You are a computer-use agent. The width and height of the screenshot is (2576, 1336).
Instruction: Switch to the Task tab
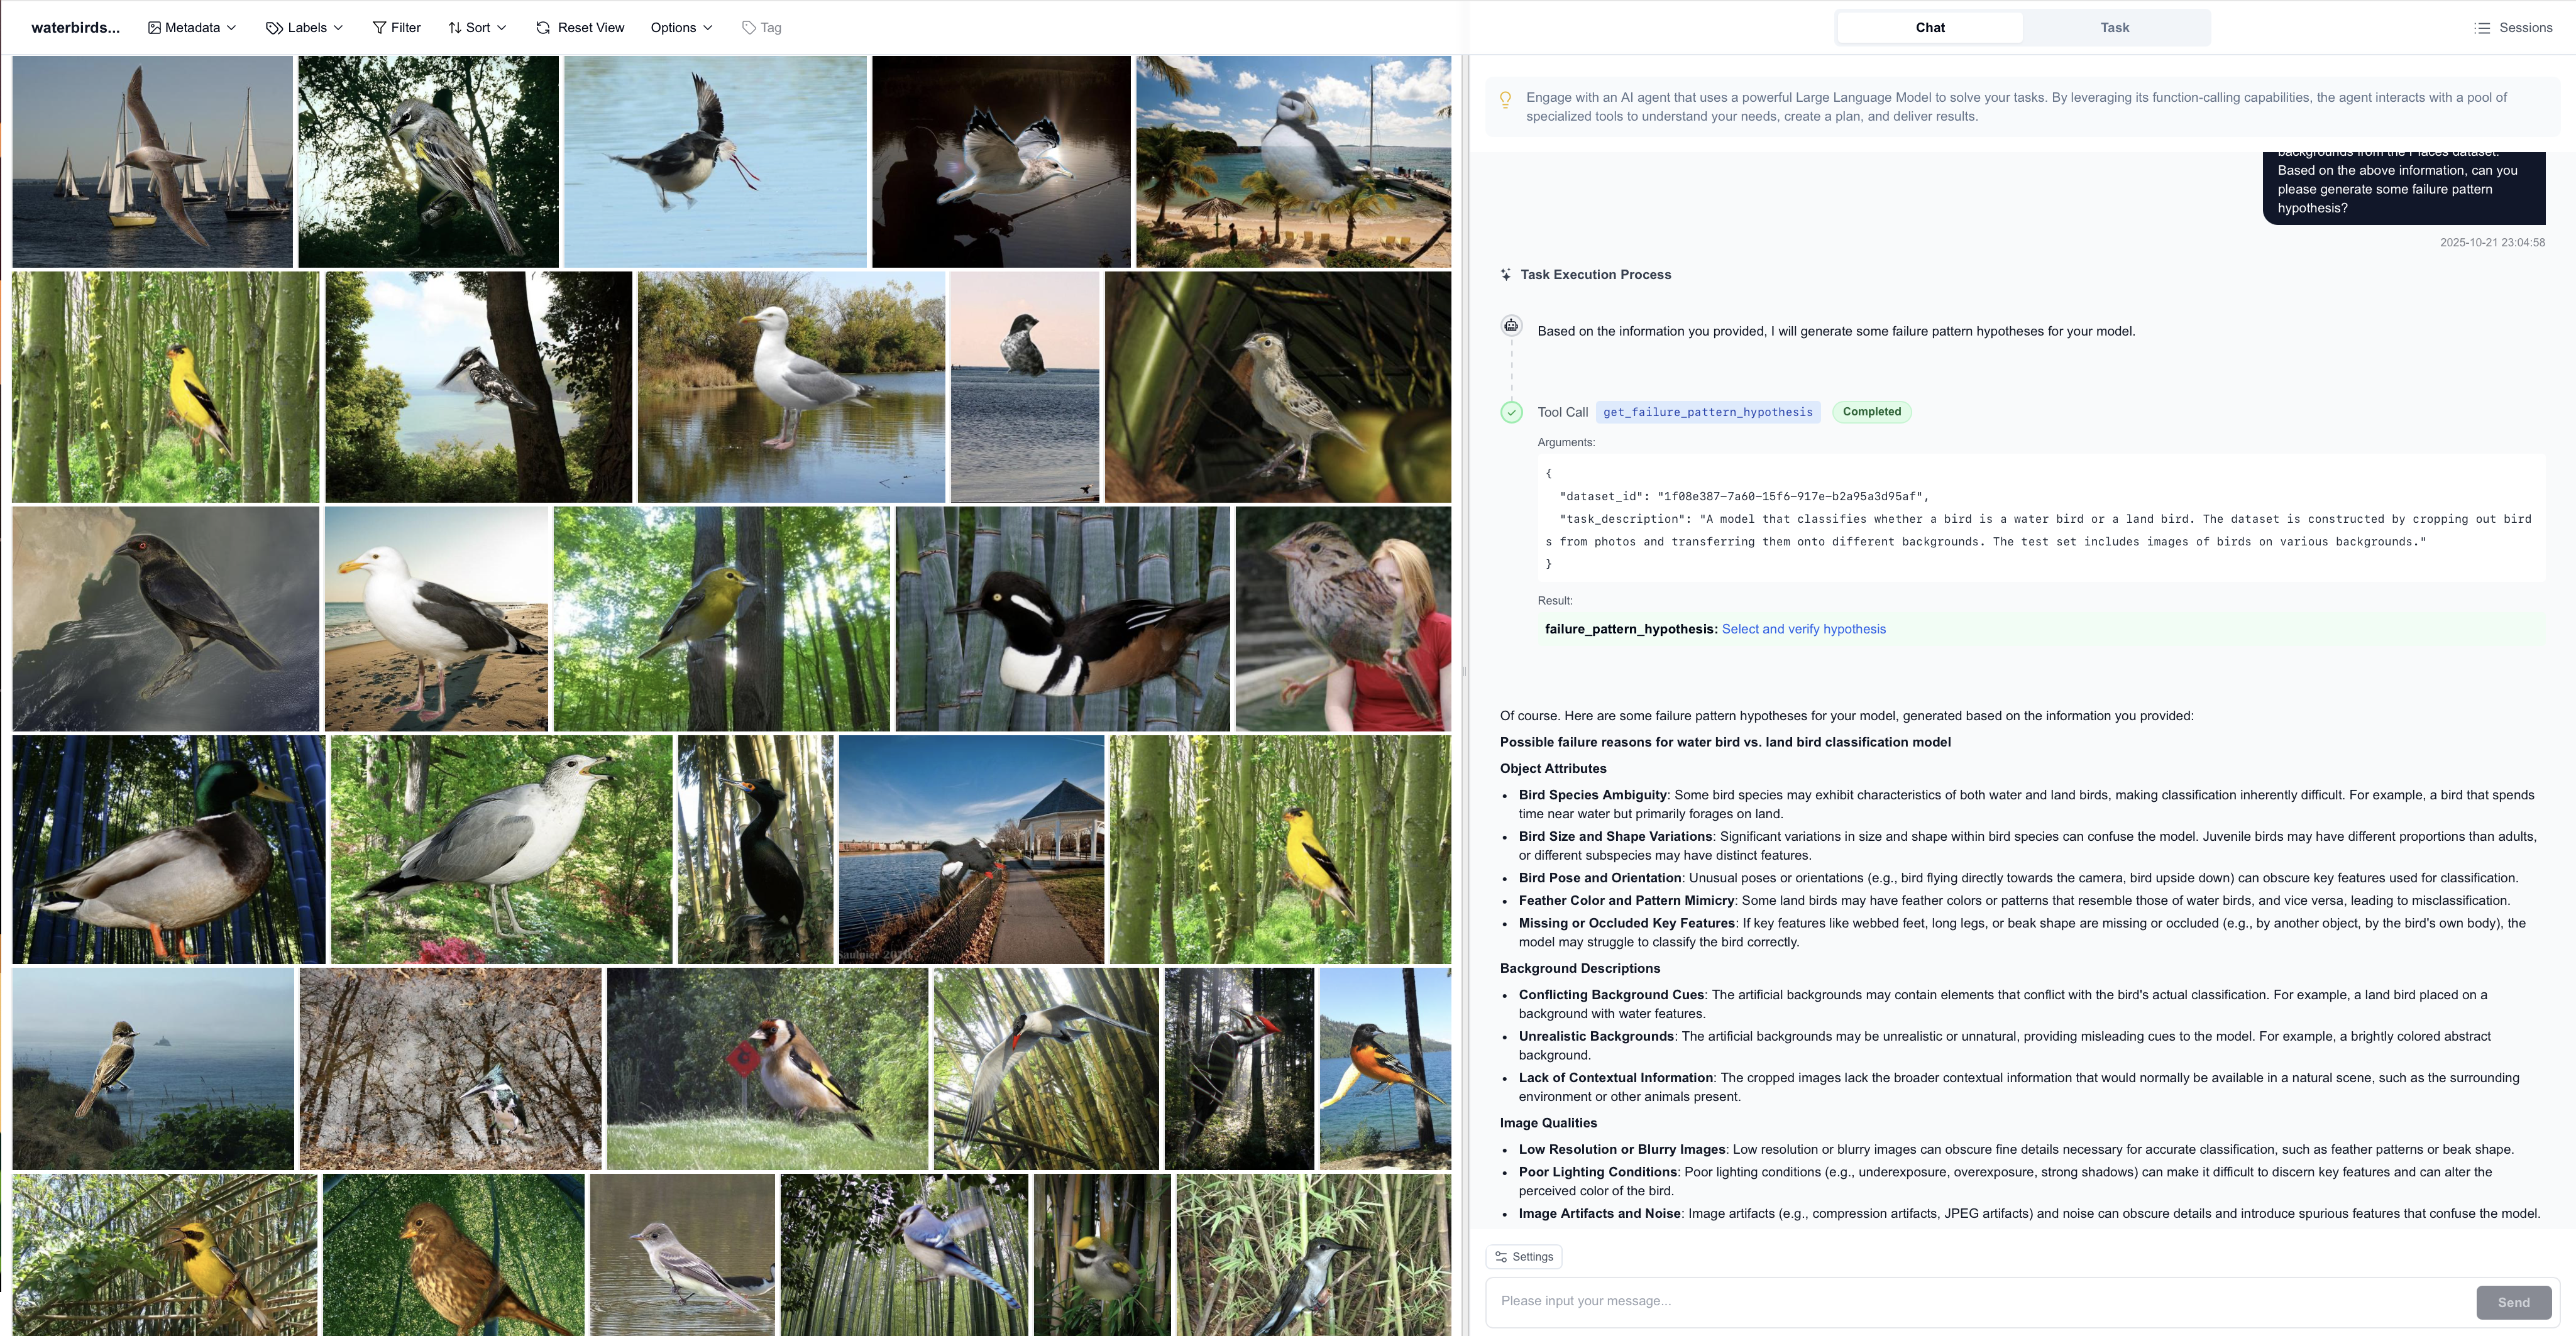[2114, 28]
